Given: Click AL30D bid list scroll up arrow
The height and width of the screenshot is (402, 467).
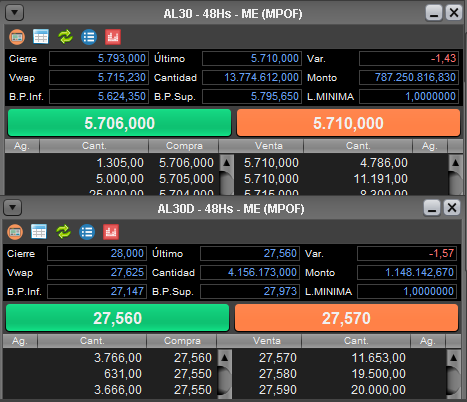Looking at the screenshot, I should (x=225, y=358).
